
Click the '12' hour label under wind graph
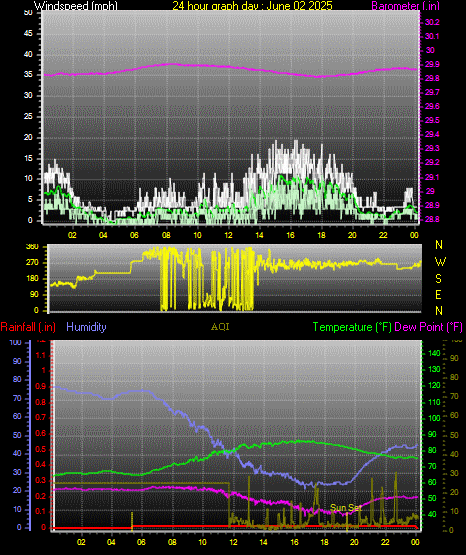coord(228,235)
